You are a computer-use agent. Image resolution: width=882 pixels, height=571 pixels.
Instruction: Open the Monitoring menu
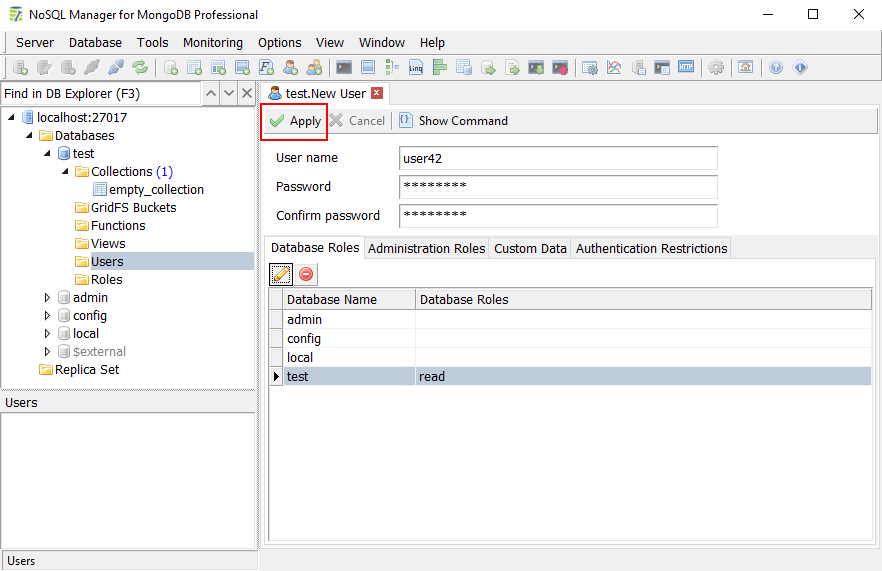pos(212,43)
